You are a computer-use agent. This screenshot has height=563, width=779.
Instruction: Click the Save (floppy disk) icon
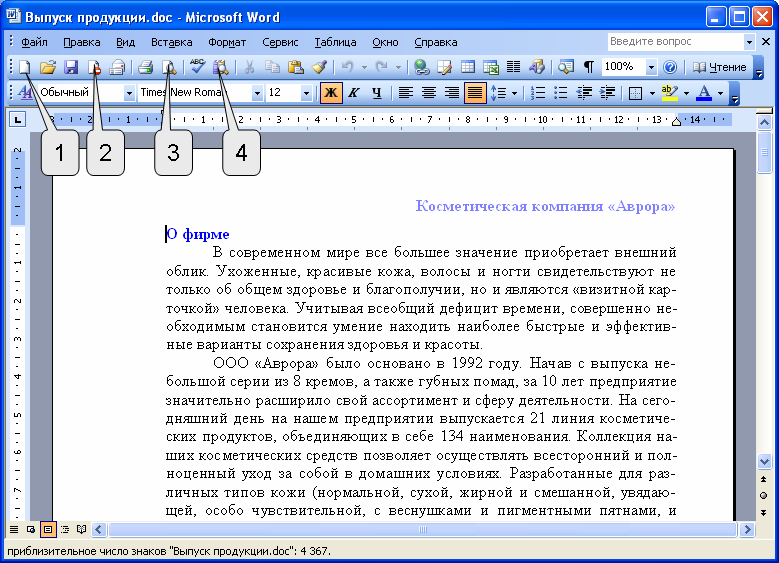pyautogui.click(x=71, y=67)
